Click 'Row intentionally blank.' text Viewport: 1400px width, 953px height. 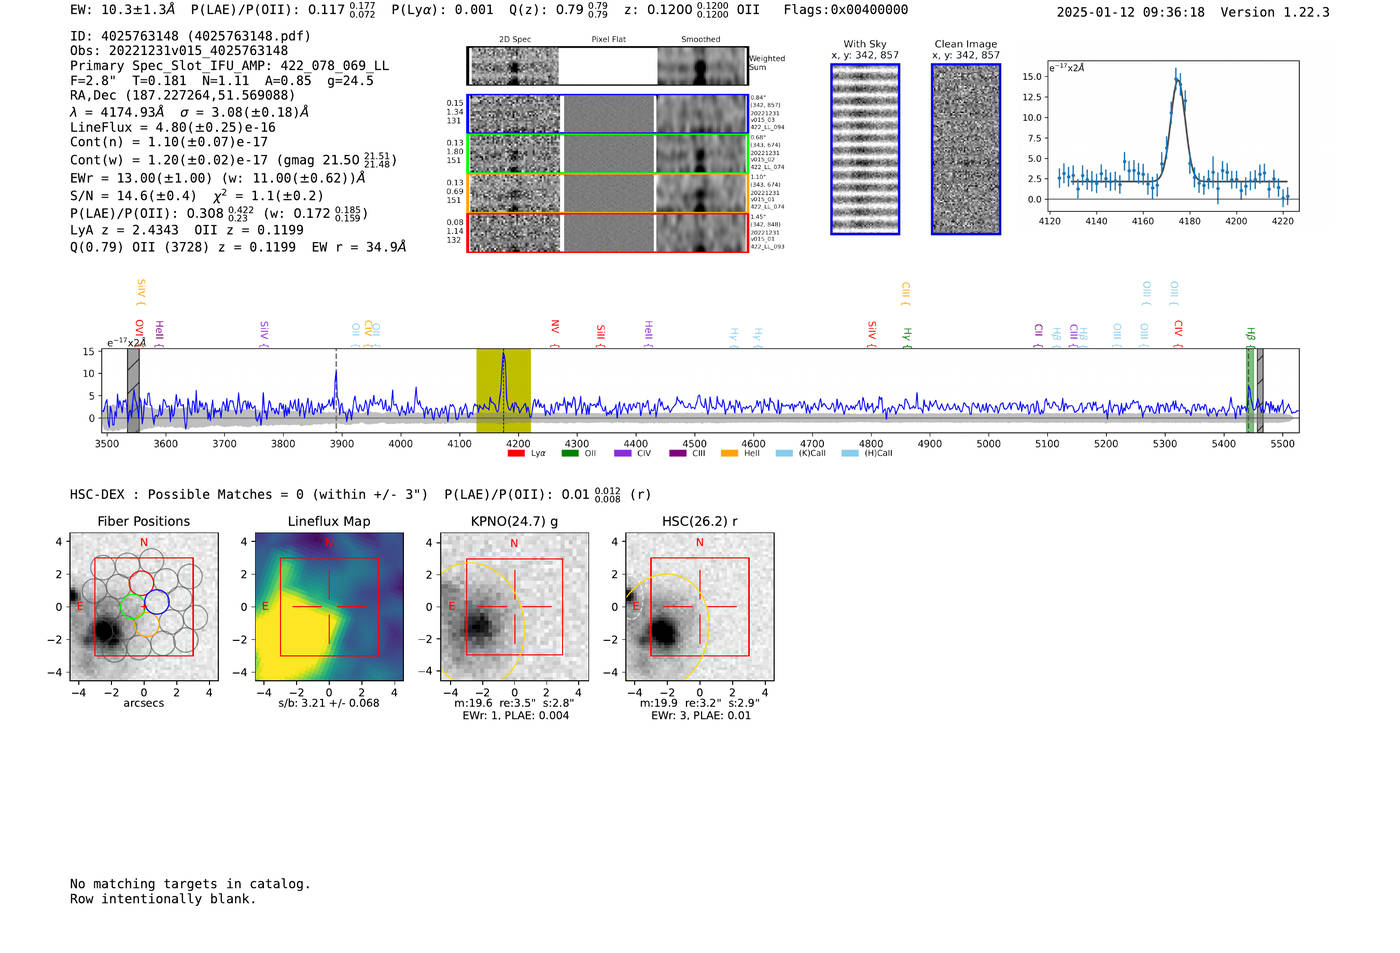click(x=163, y=899)
